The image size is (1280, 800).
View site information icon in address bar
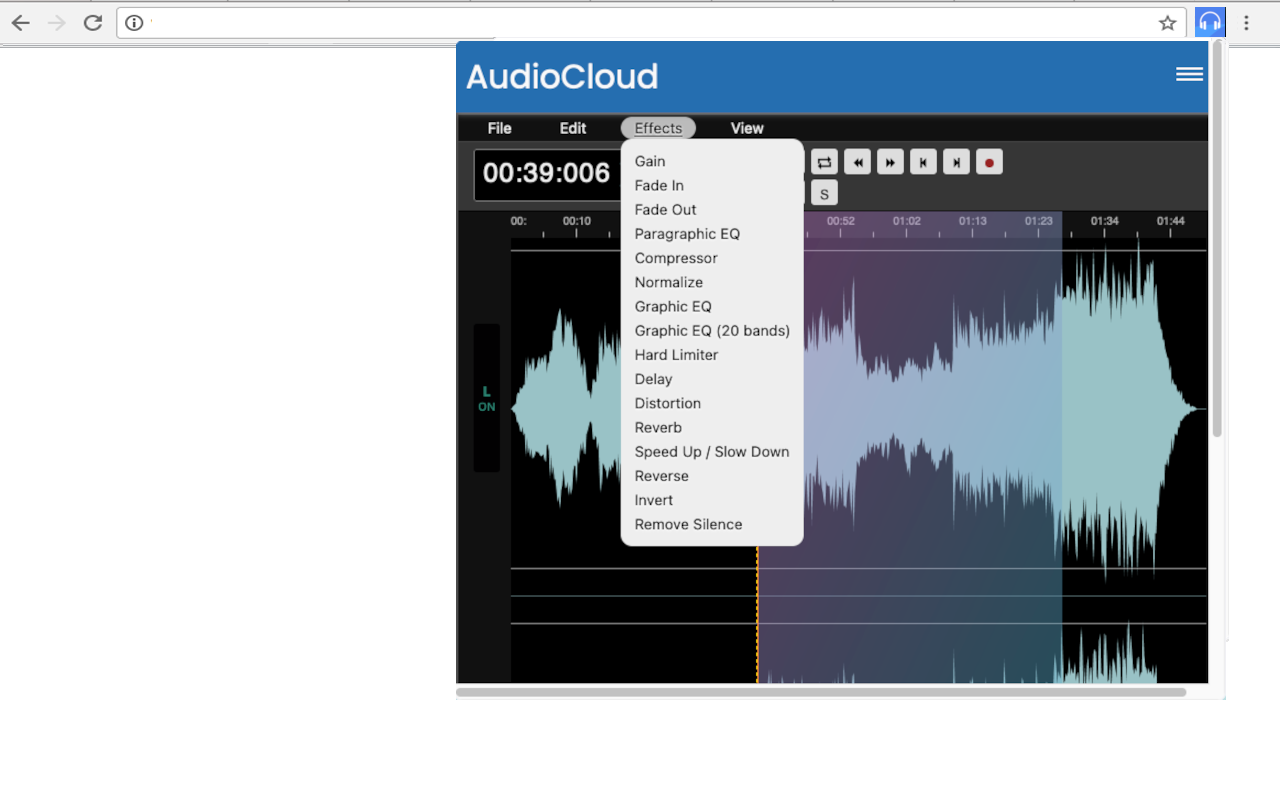coord(134,23)
